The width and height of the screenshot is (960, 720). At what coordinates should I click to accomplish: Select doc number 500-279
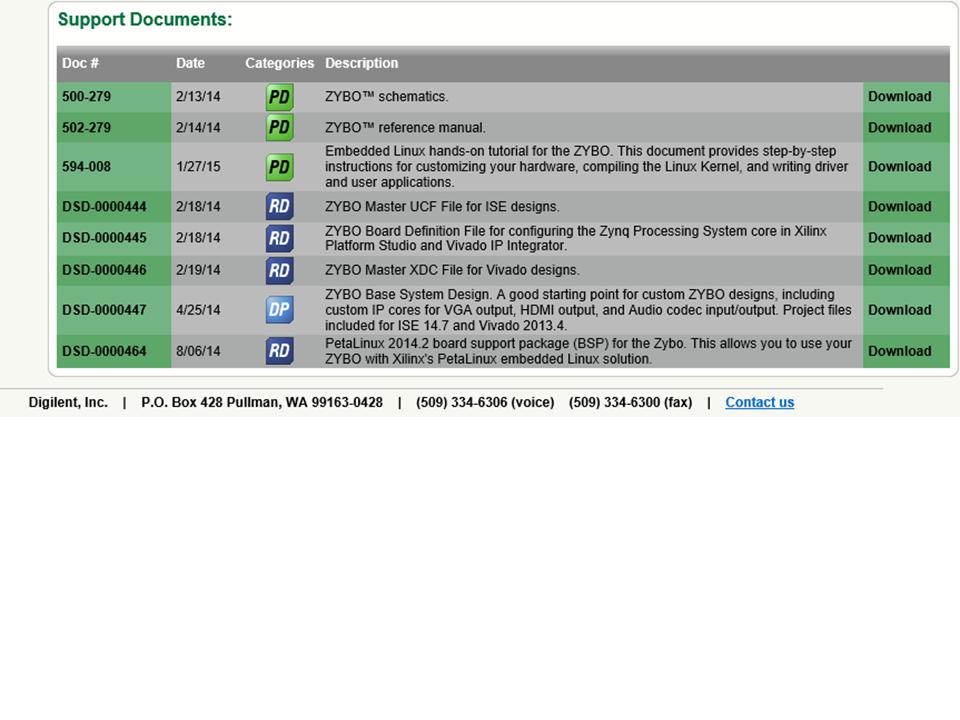click(x=86, y=97)
